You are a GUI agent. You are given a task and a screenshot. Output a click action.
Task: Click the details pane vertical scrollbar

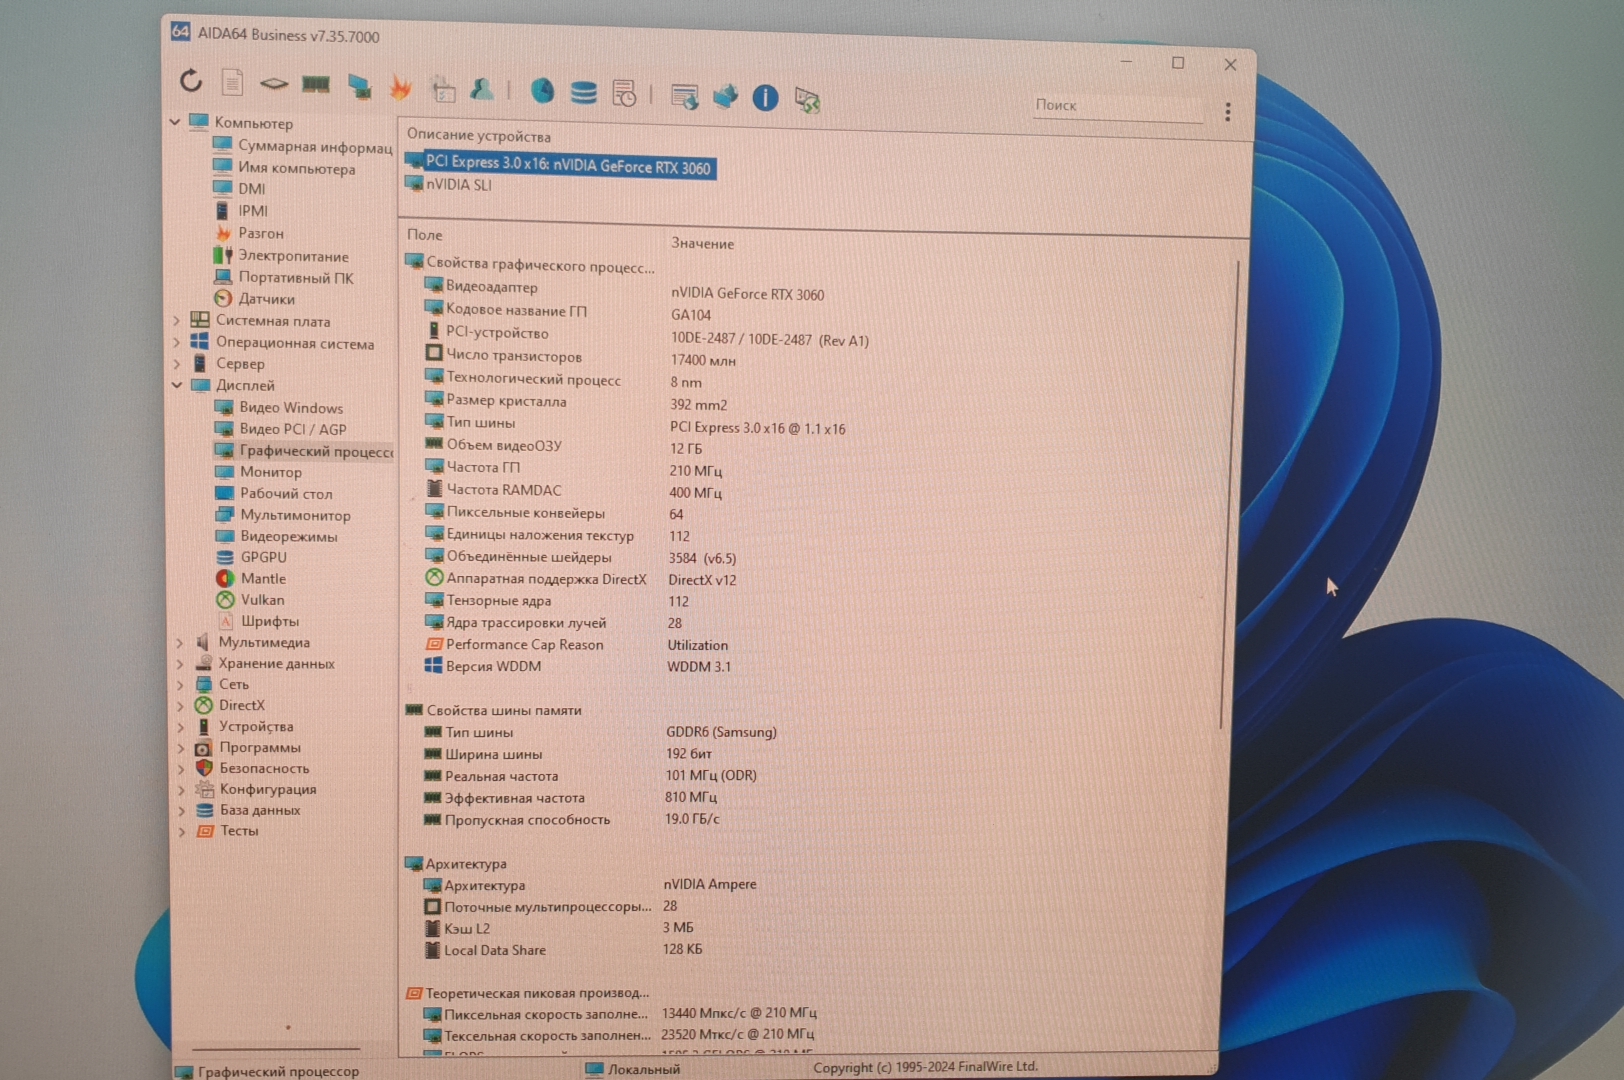click(x=1229, y=495)
